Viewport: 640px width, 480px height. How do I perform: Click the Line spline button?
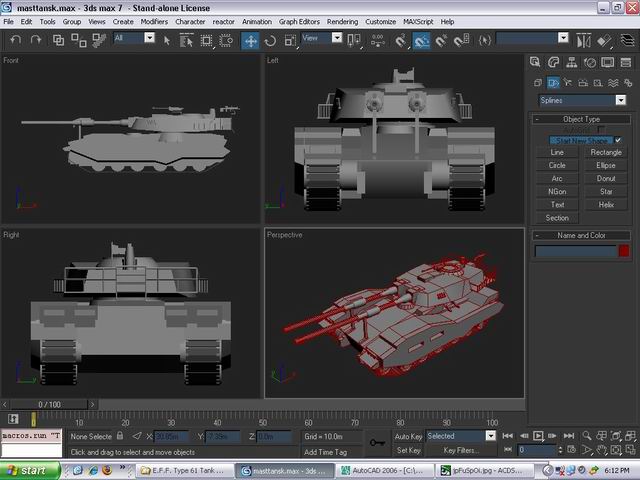click(x=557, y=152)
